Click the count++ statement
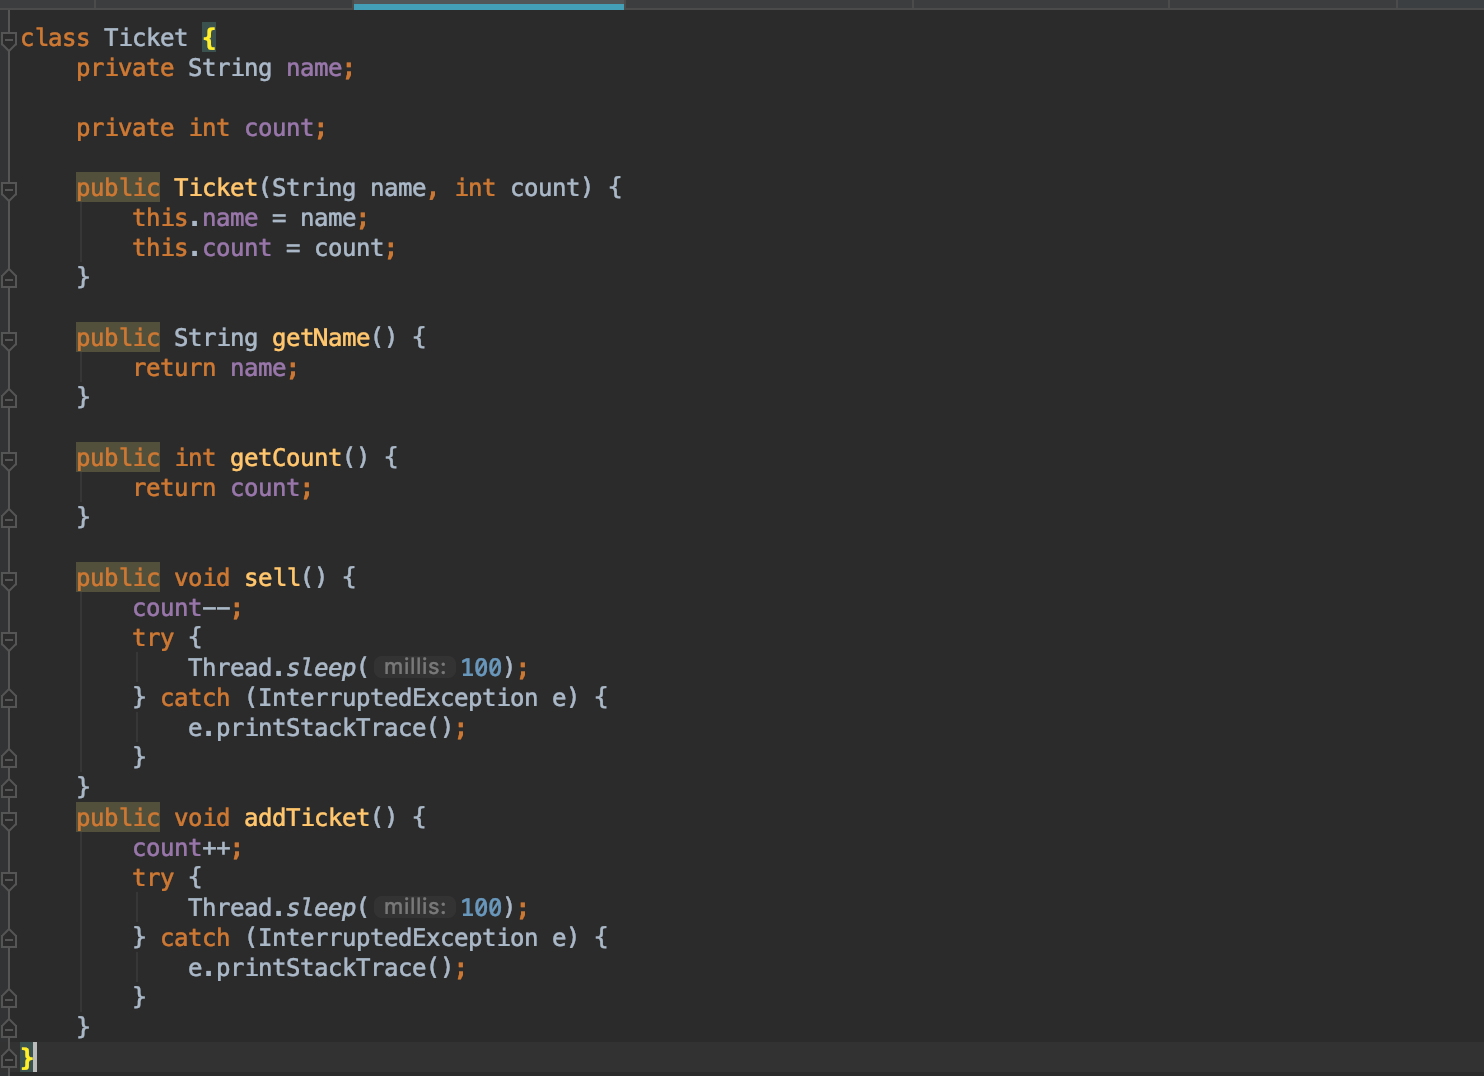This screenshot has height=1076, width=1484. [x=186, y=848]
